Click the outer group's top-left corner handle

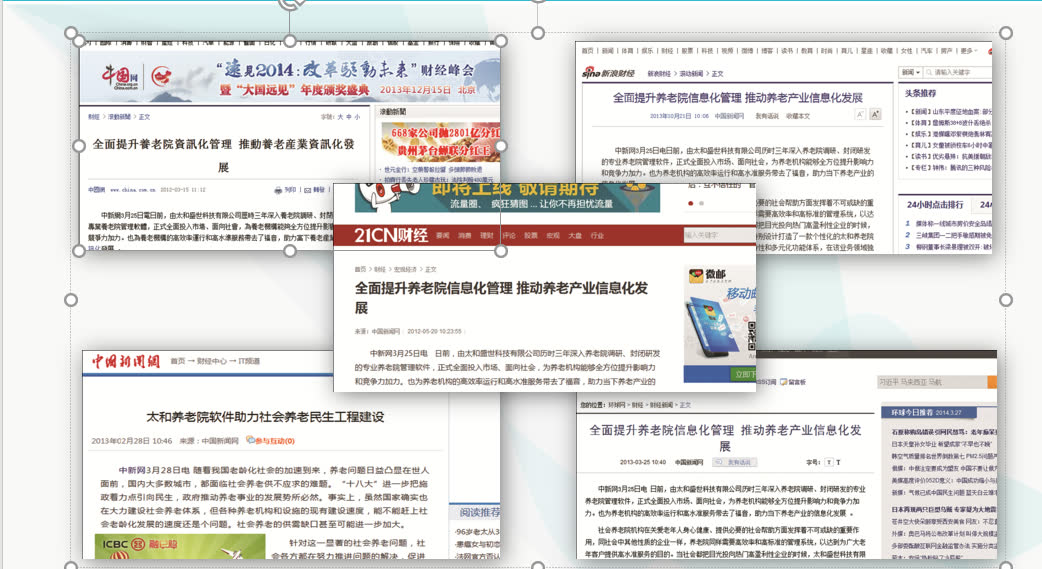click(x=71, y=33)
